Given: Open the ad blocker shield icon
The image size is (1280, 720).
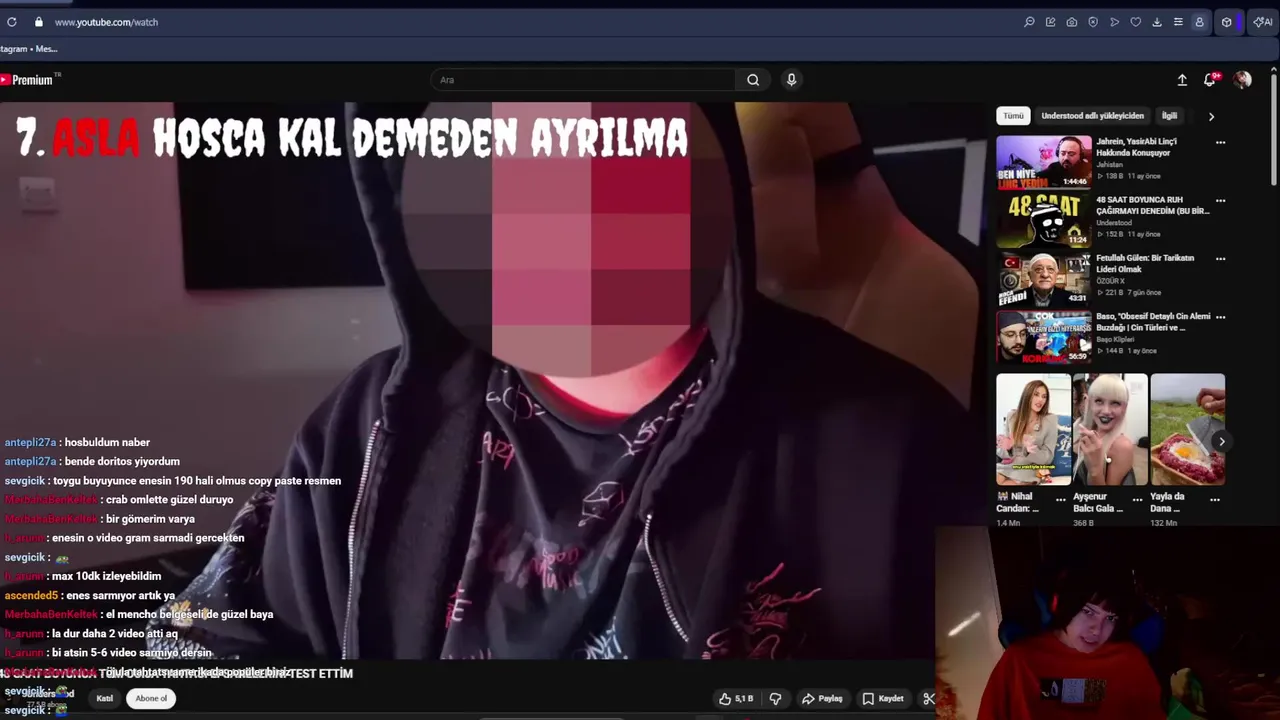Looking at the screenshot, I should click(x=1093, y=22).
